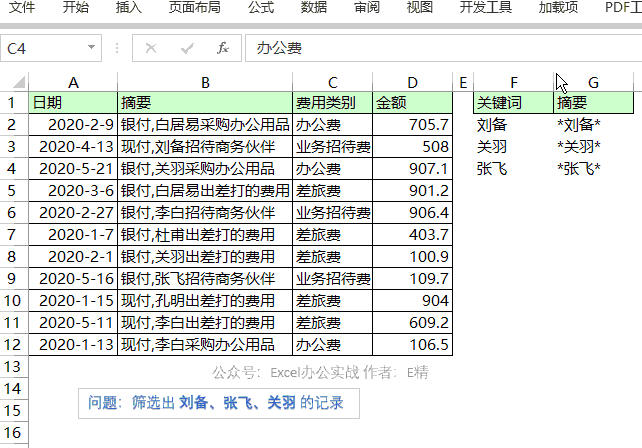The width and height of the screenshot is (642, 448).
Task: Click the Cancel (X) icon in formula bar
Action: [x=152, y=48]
